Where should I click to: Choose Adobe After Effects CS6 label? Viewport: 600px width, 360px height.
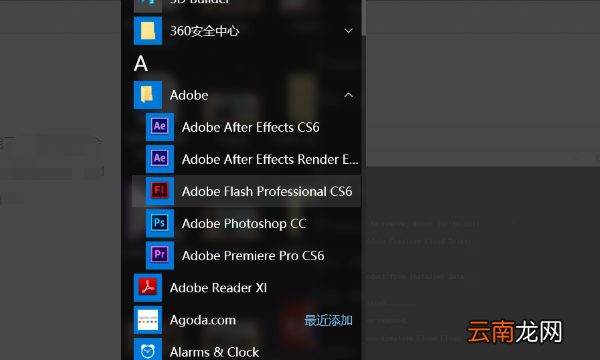pyautogui.click(x=251, y=127)
